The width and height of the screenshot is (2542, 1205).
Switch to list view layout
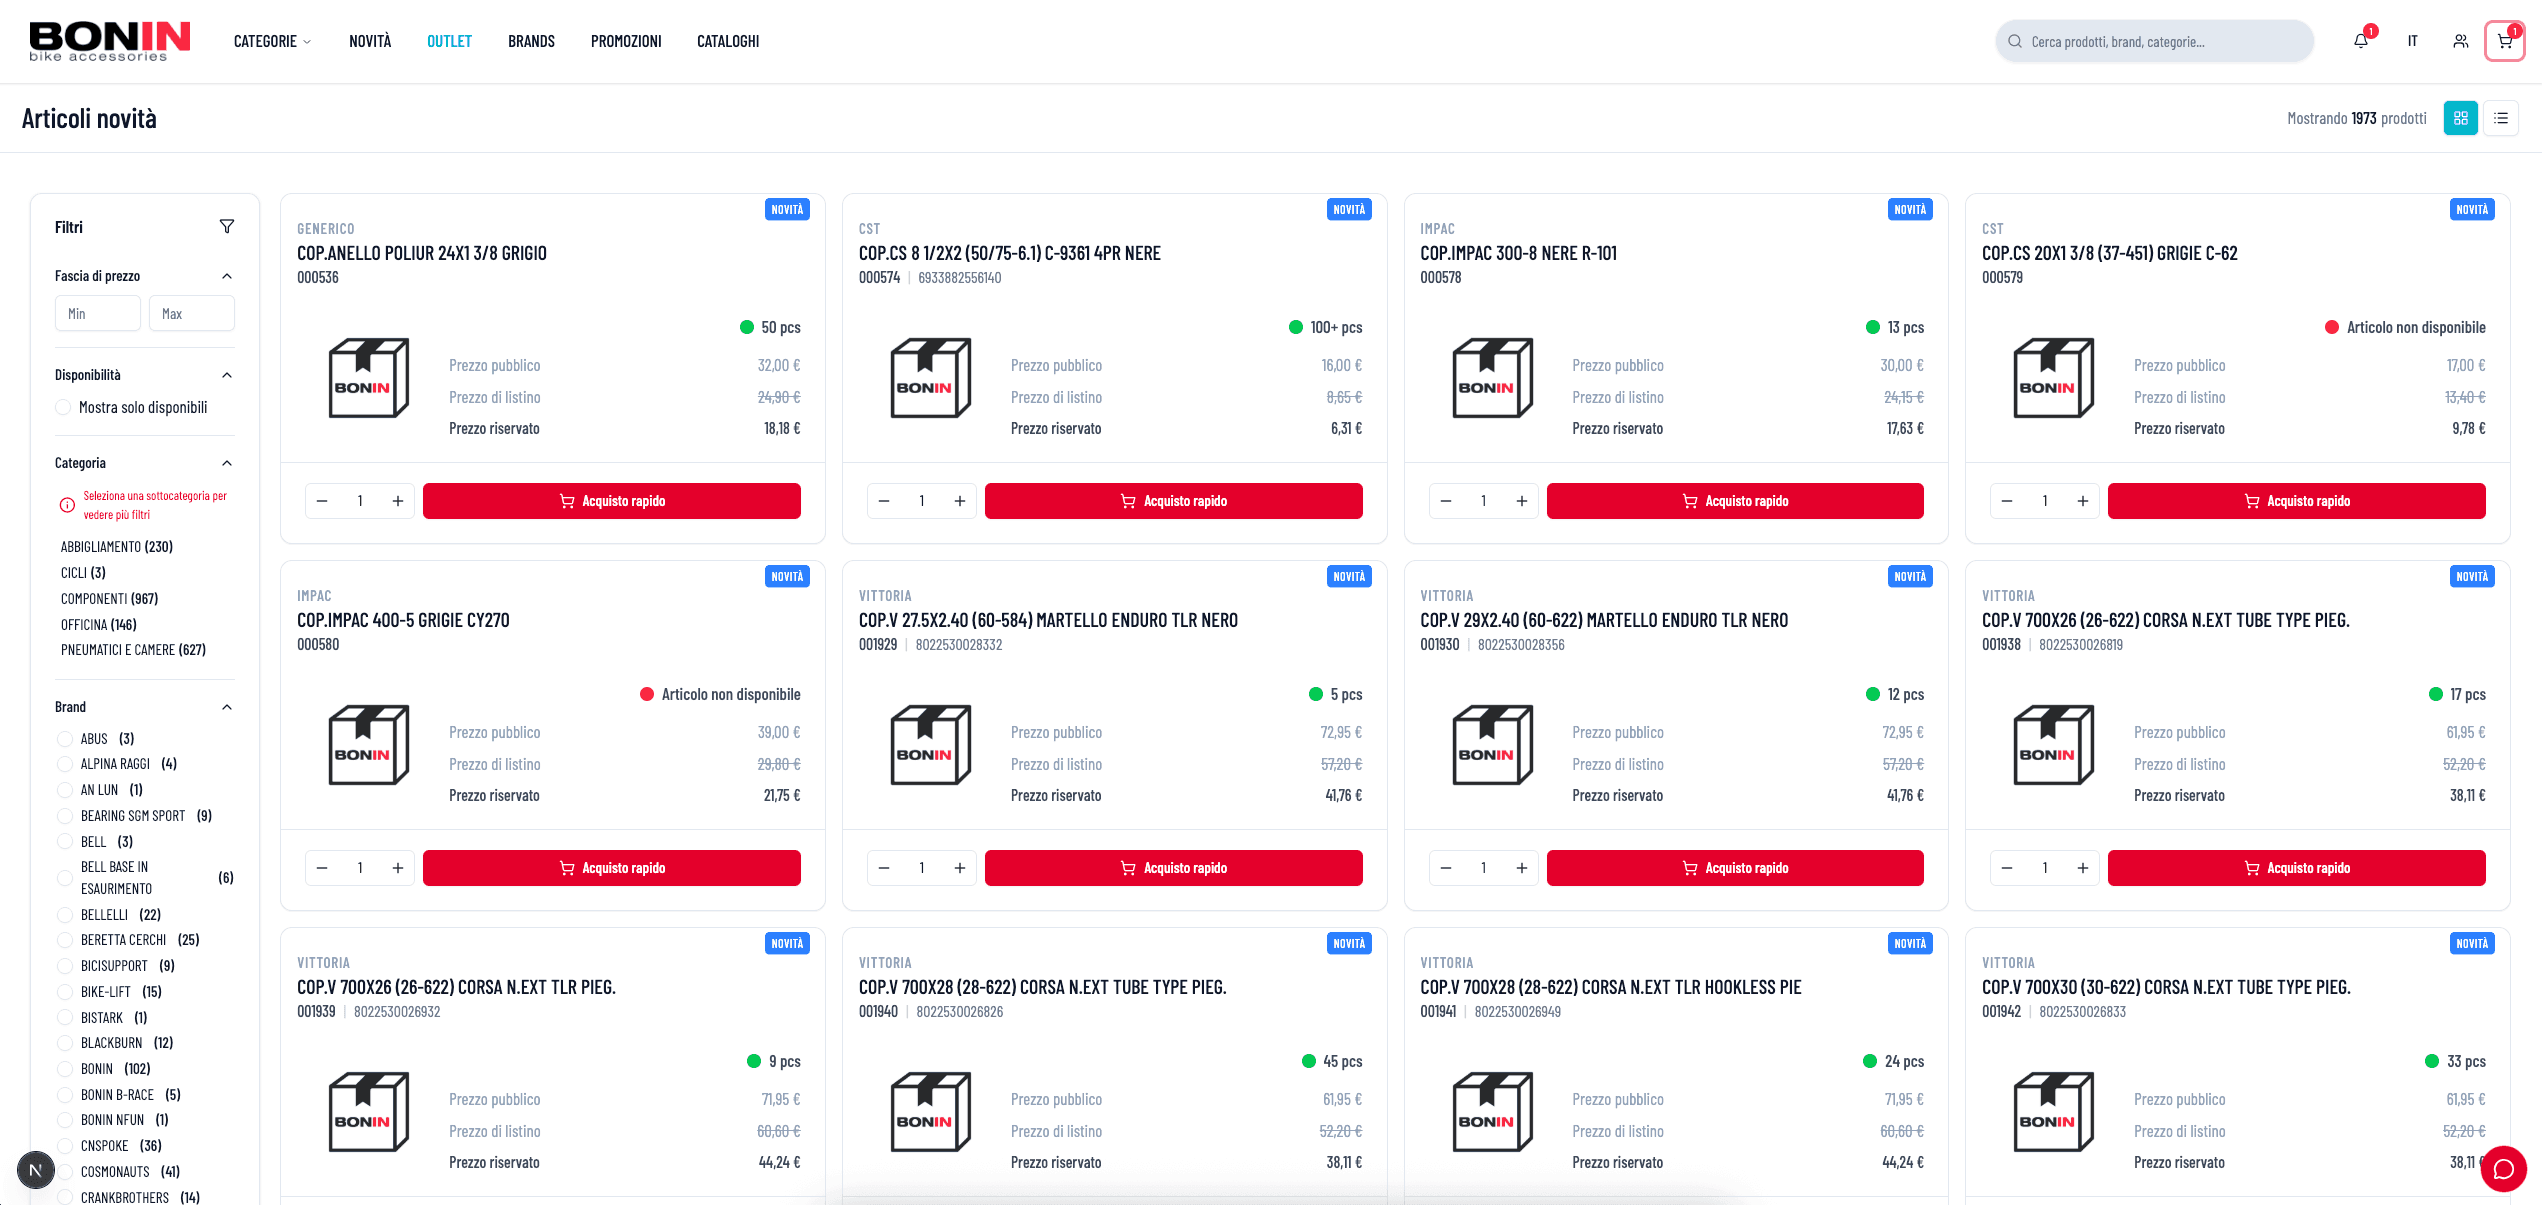pos(2500,118)
